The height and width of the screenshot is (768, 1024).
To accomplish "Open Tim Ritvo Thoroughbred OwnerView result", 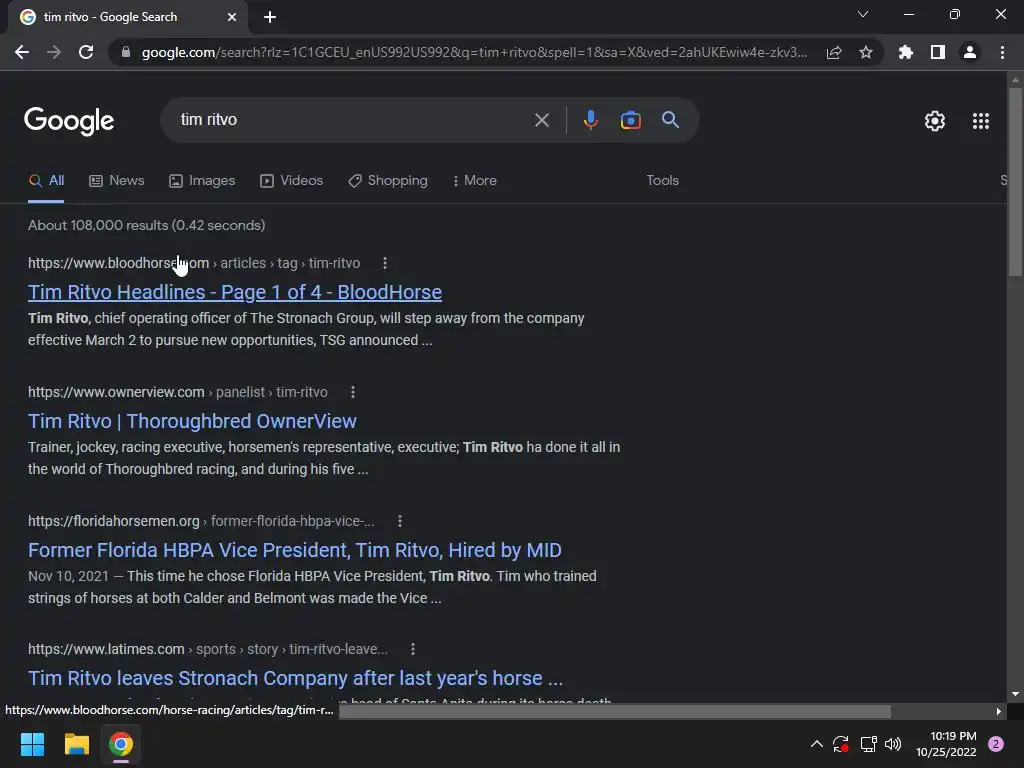I will click(192, 421).
